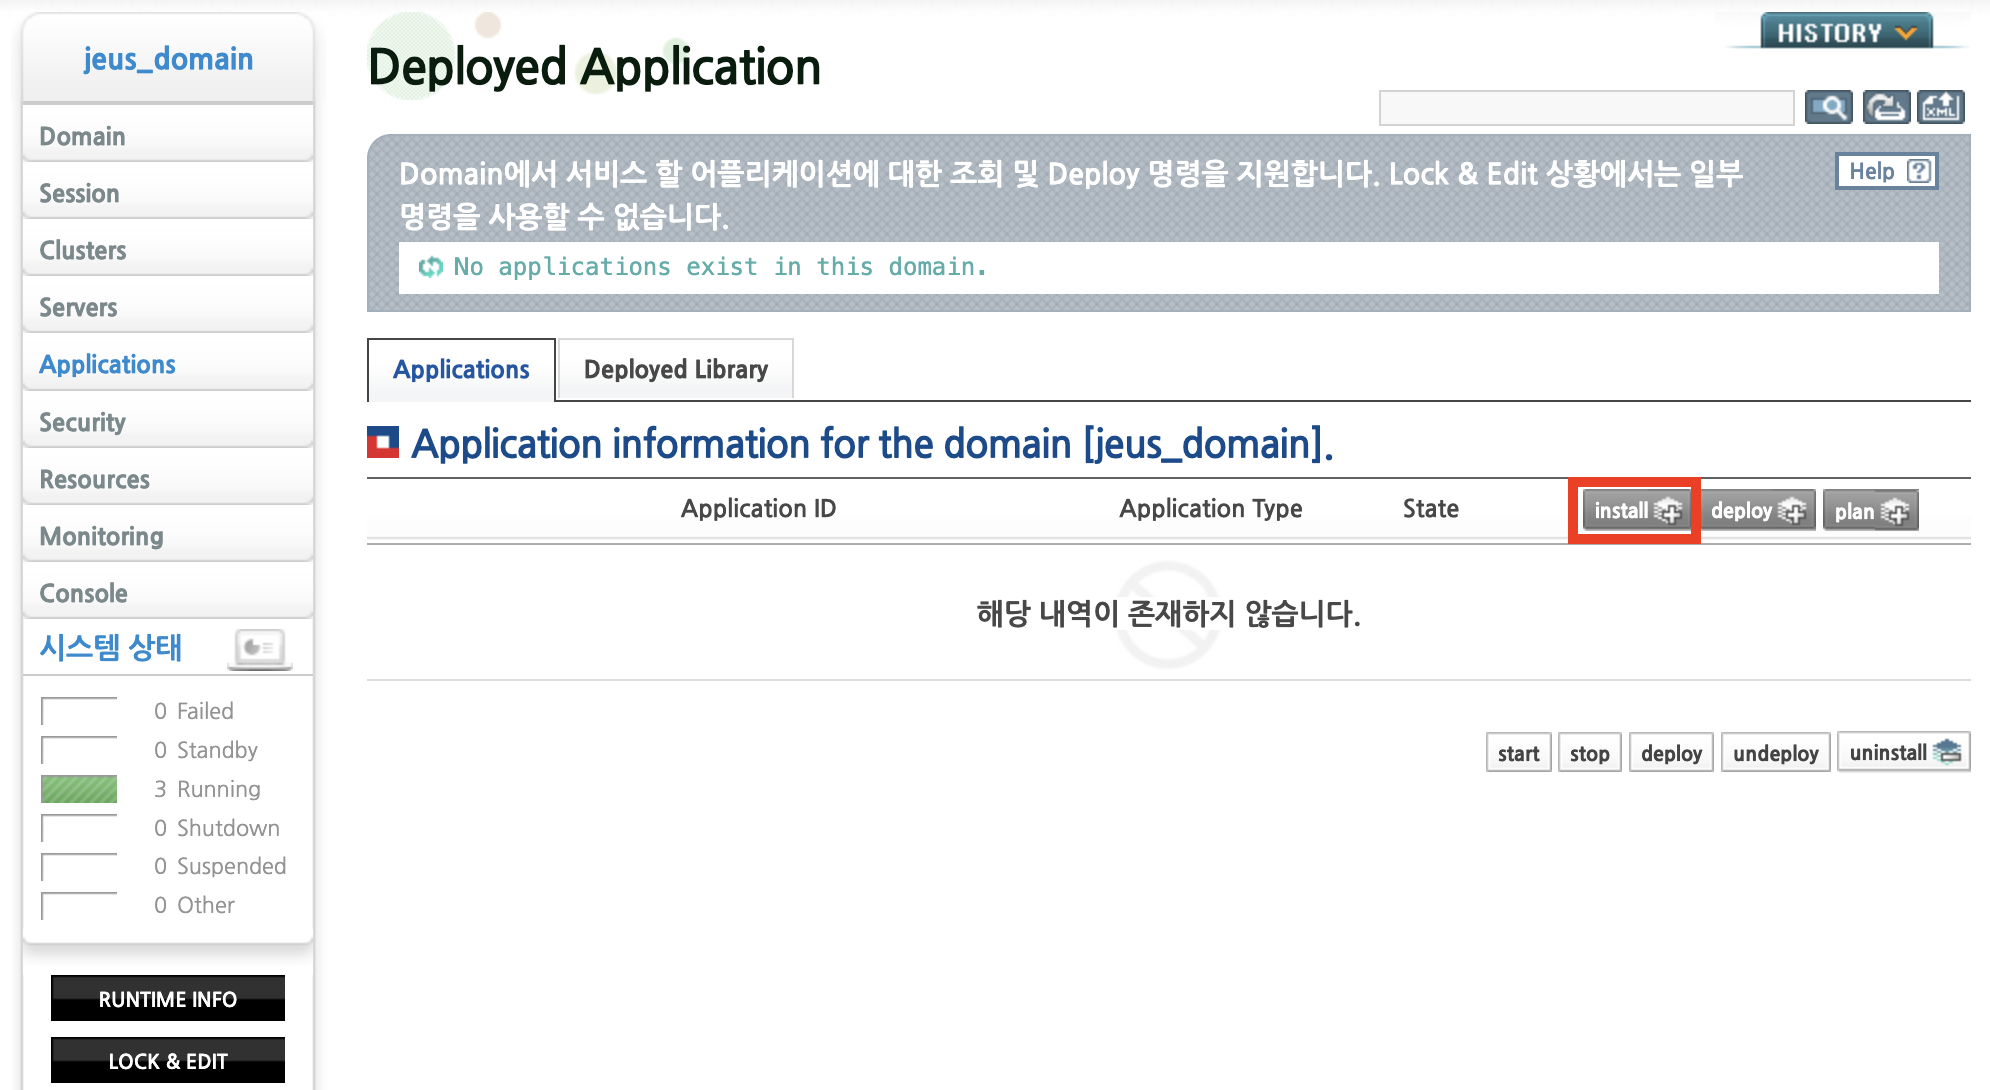Viewport: 1990px width, 1090px height.
Task: Open the jeus_domain link
Action: click(x=168, y=59)
